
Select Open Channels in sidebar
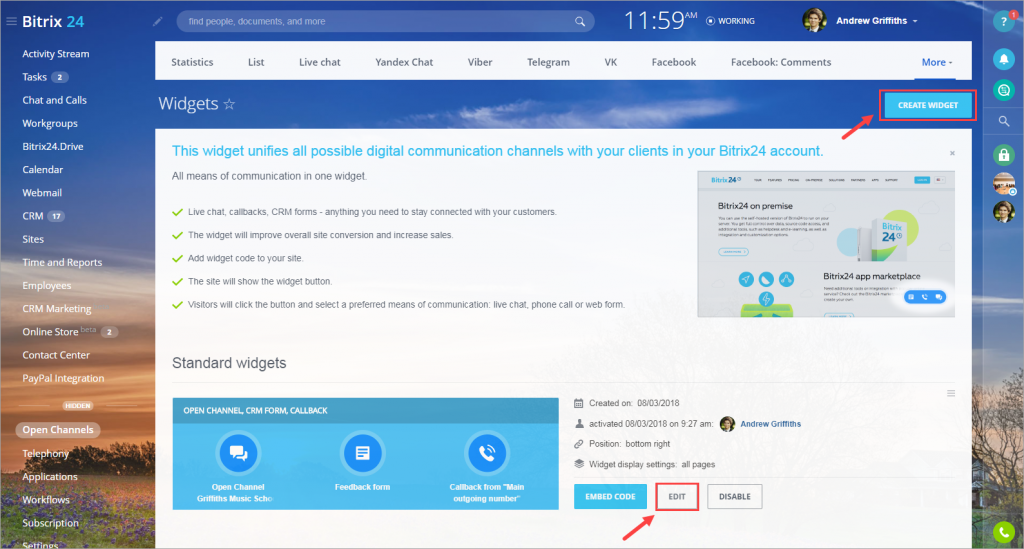(57, 430)
